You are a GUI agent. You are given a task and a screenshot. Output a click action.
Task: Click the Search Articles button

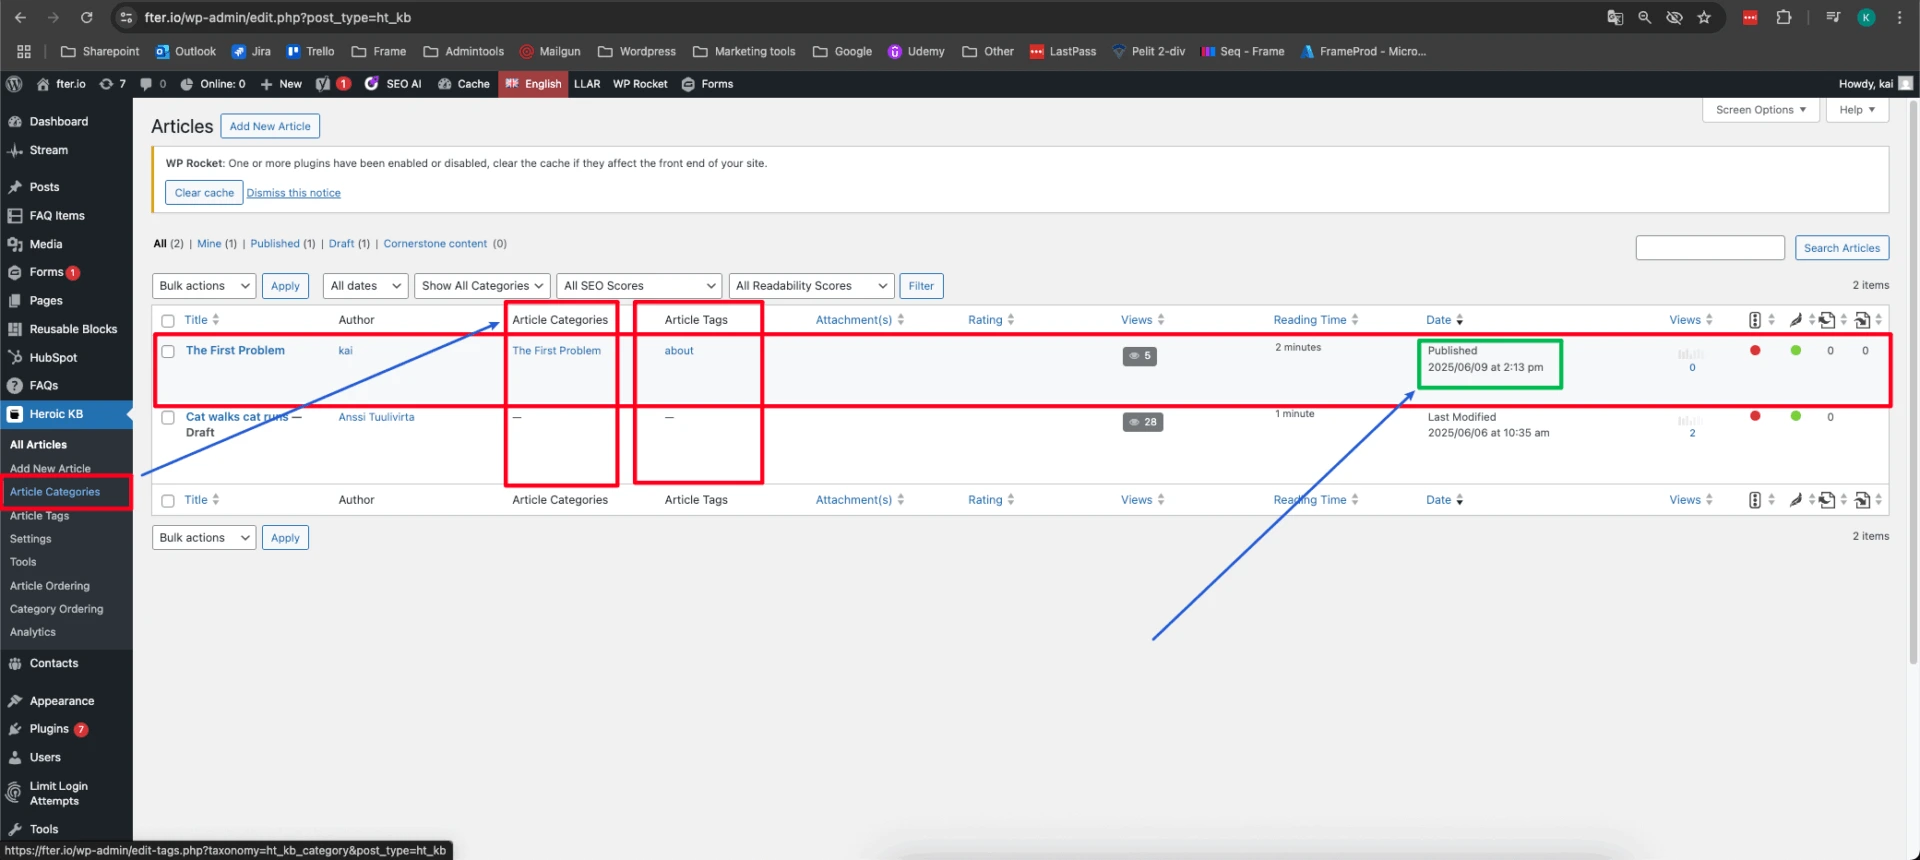point(1842,248)
